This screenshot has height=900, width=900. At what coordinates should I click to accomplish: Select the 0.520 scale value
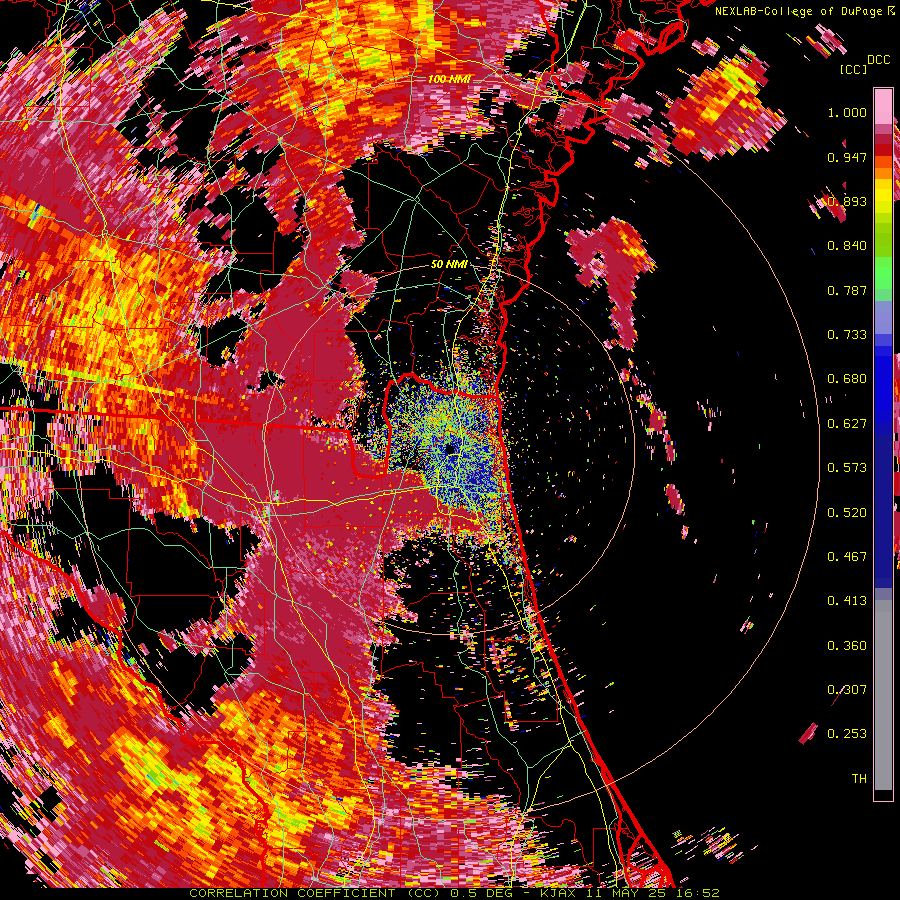tap(847, 513)
